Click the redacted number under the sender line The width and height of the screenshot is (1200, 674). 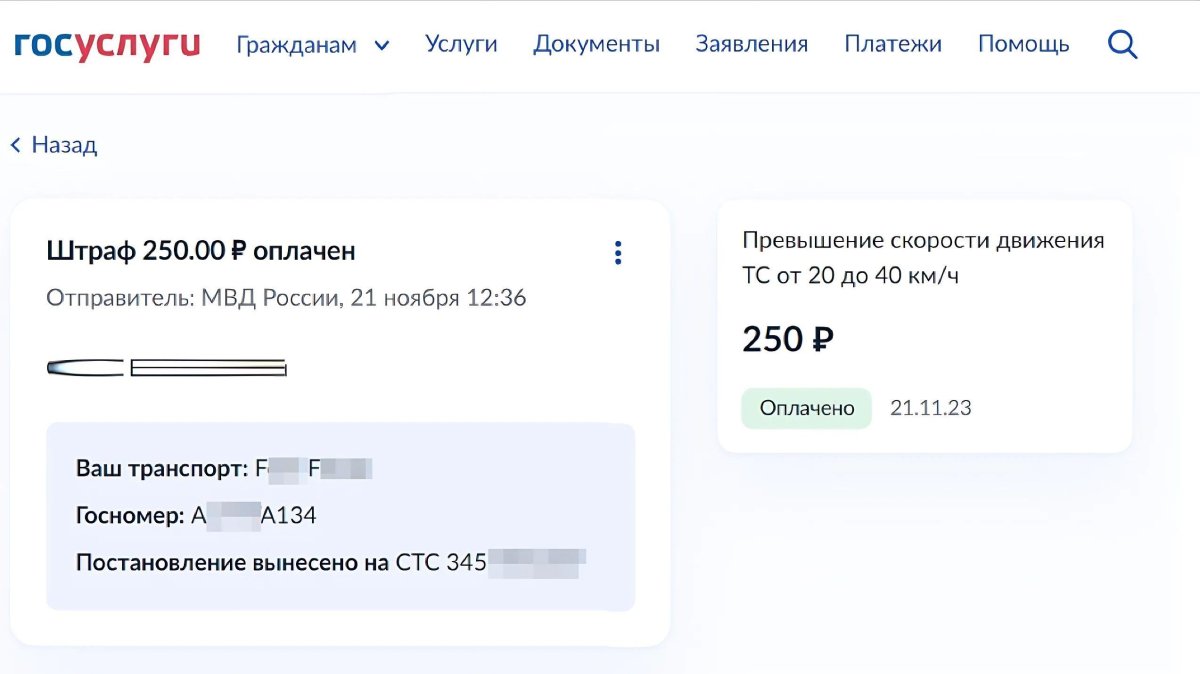167,368
